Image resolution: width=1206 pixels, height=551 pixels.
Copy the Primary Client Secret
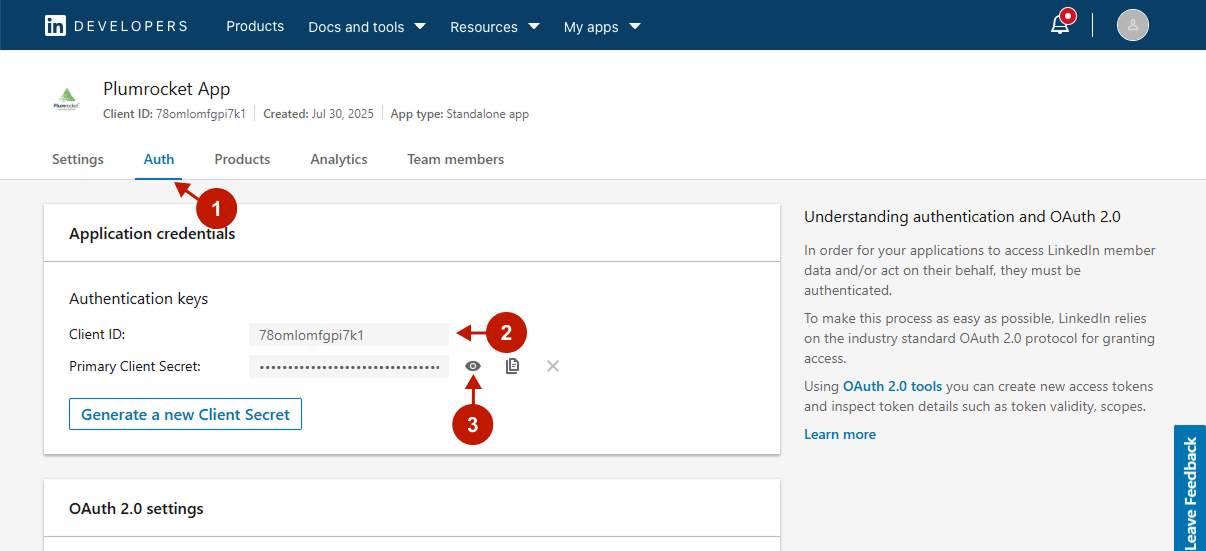[513, 366]
